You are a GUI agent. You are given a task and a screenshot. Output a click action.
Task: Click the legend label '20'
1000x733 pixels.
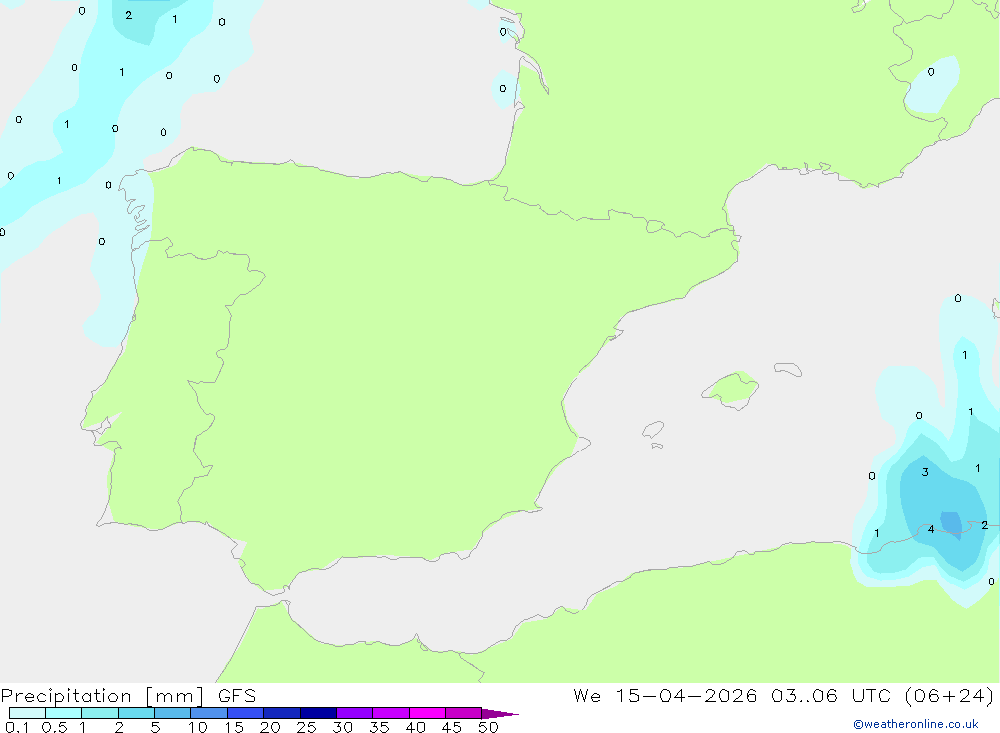coord(270,727)
